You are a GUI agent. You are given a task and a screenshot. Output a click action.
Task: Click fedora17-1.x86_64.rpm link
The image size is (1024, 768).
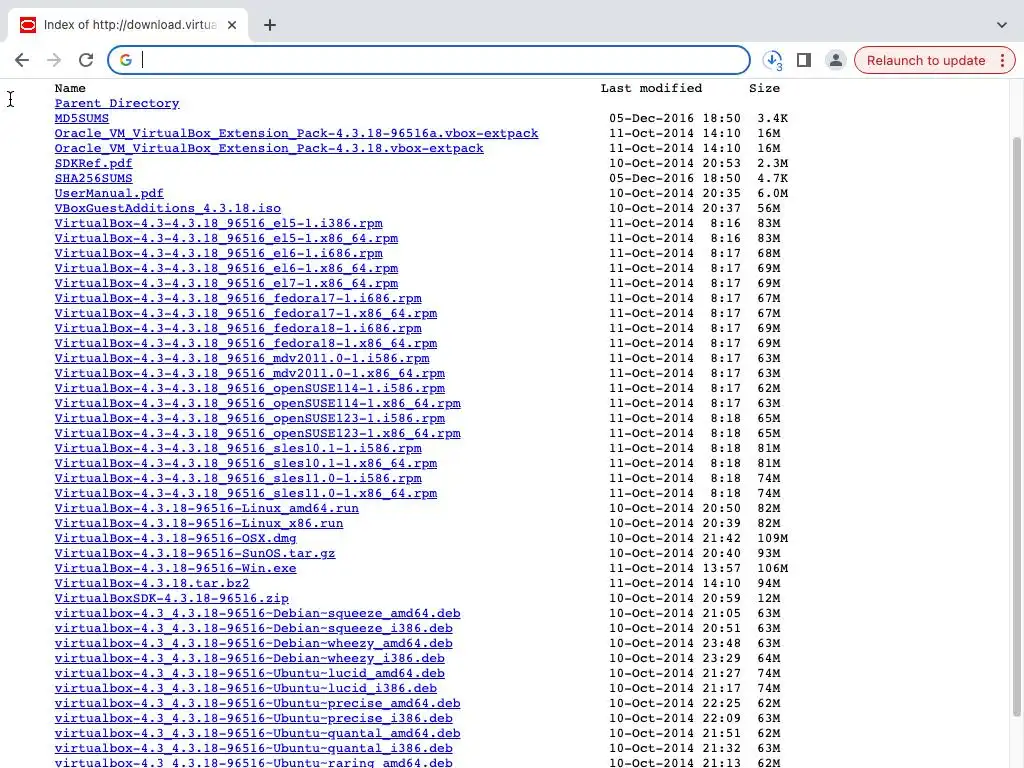click(246, 313)
